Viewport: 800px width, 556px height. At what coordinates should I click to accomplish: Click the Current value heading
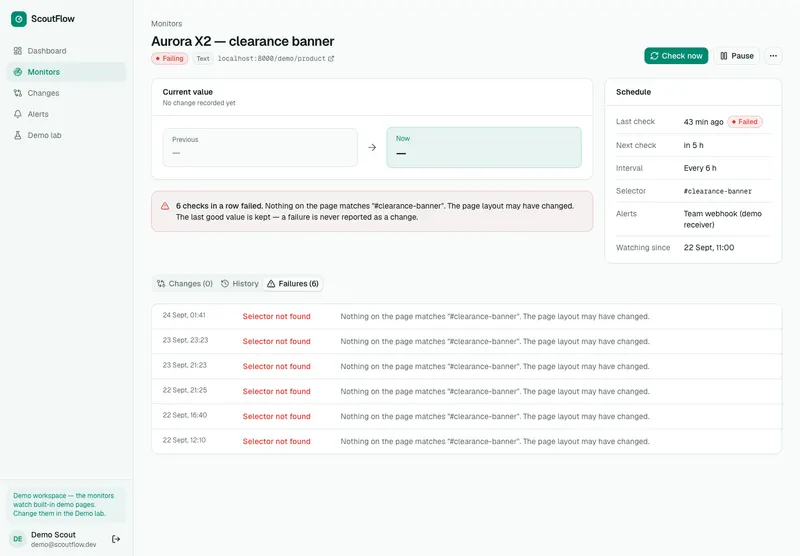coord(188,92)
